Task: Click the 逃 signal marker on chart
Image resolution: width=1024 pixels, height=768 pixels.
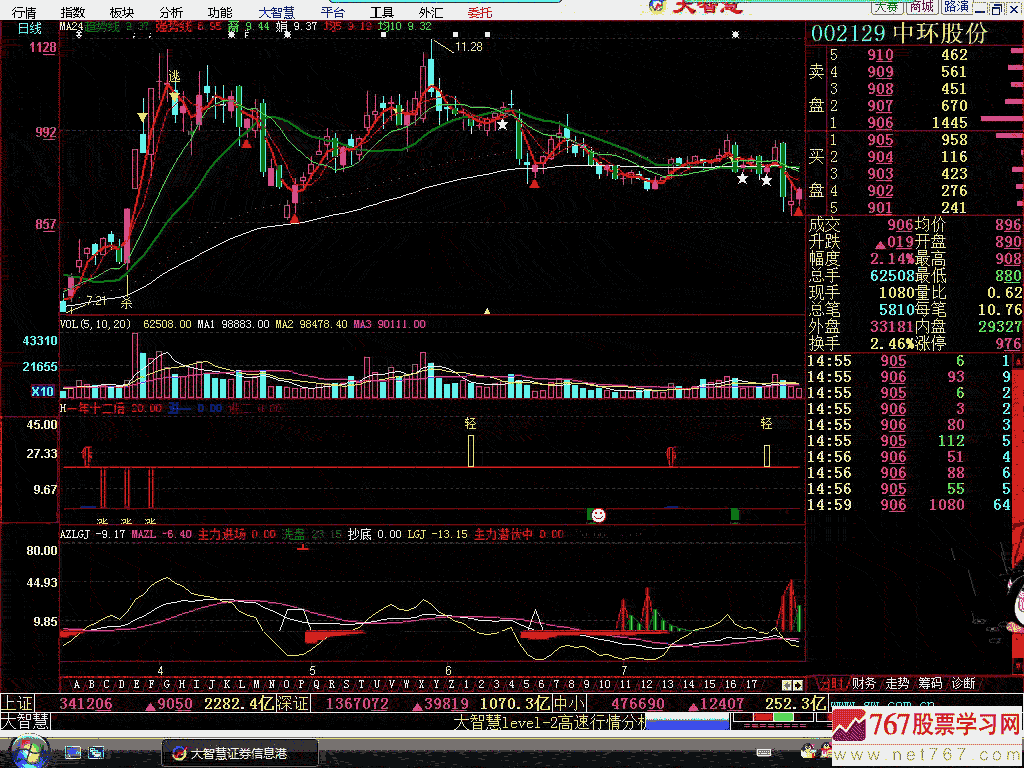Action: pyautogui.click(x=174, y=77)
